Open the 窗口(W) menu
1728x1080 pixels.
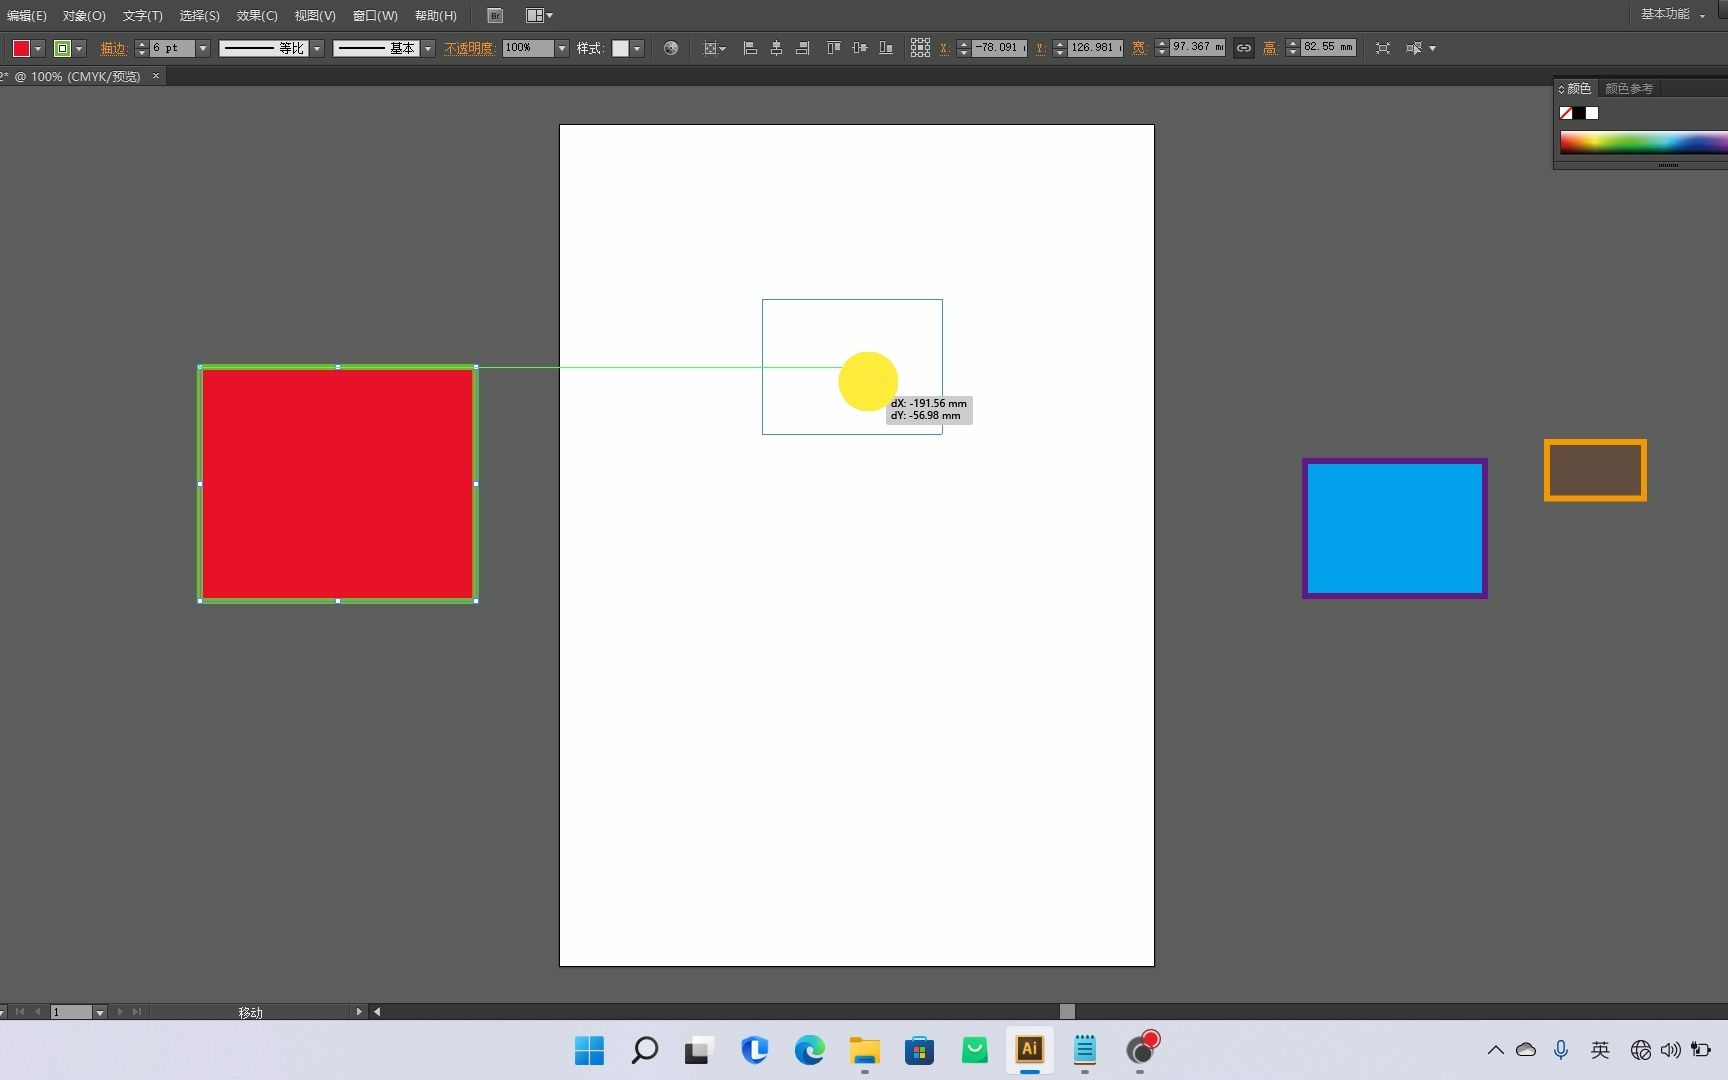click(375, 16)
